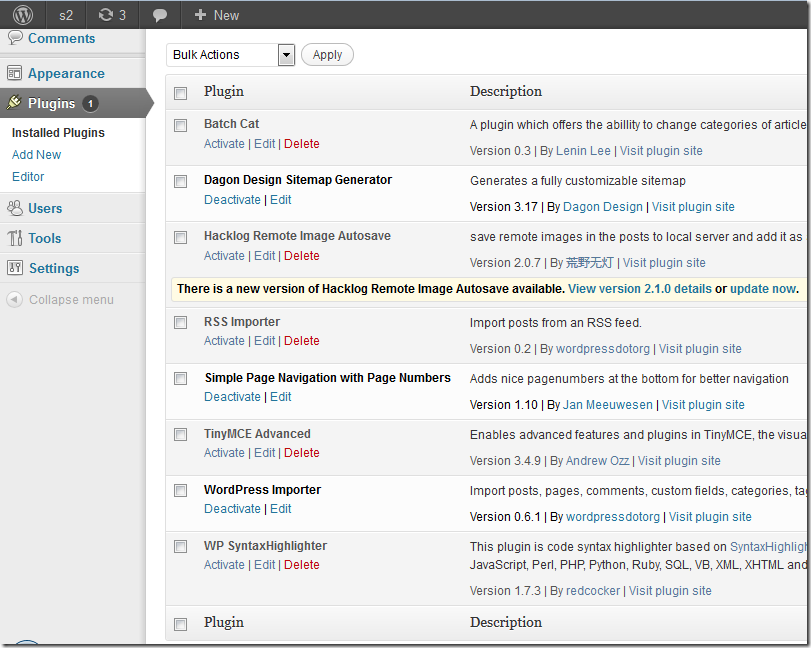Tick the select-all checkbox in table footer

[181, 624]
